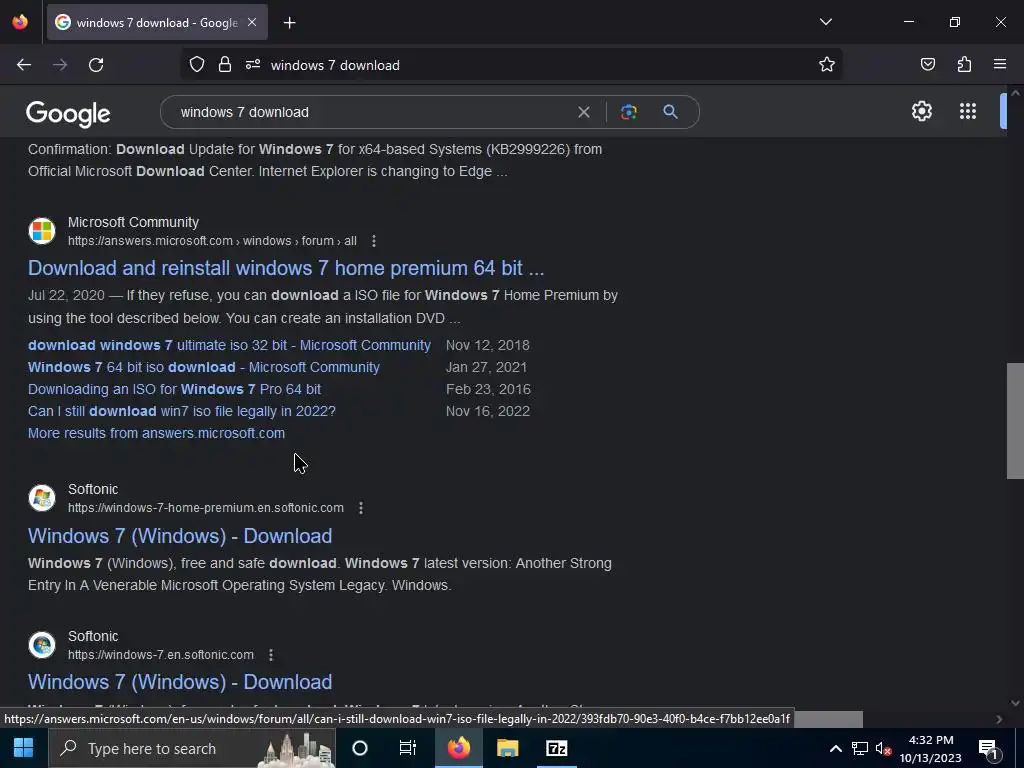Open the Extensions puzzle icon
This screenshot has width=1024, height=768.
coord(964,64)
